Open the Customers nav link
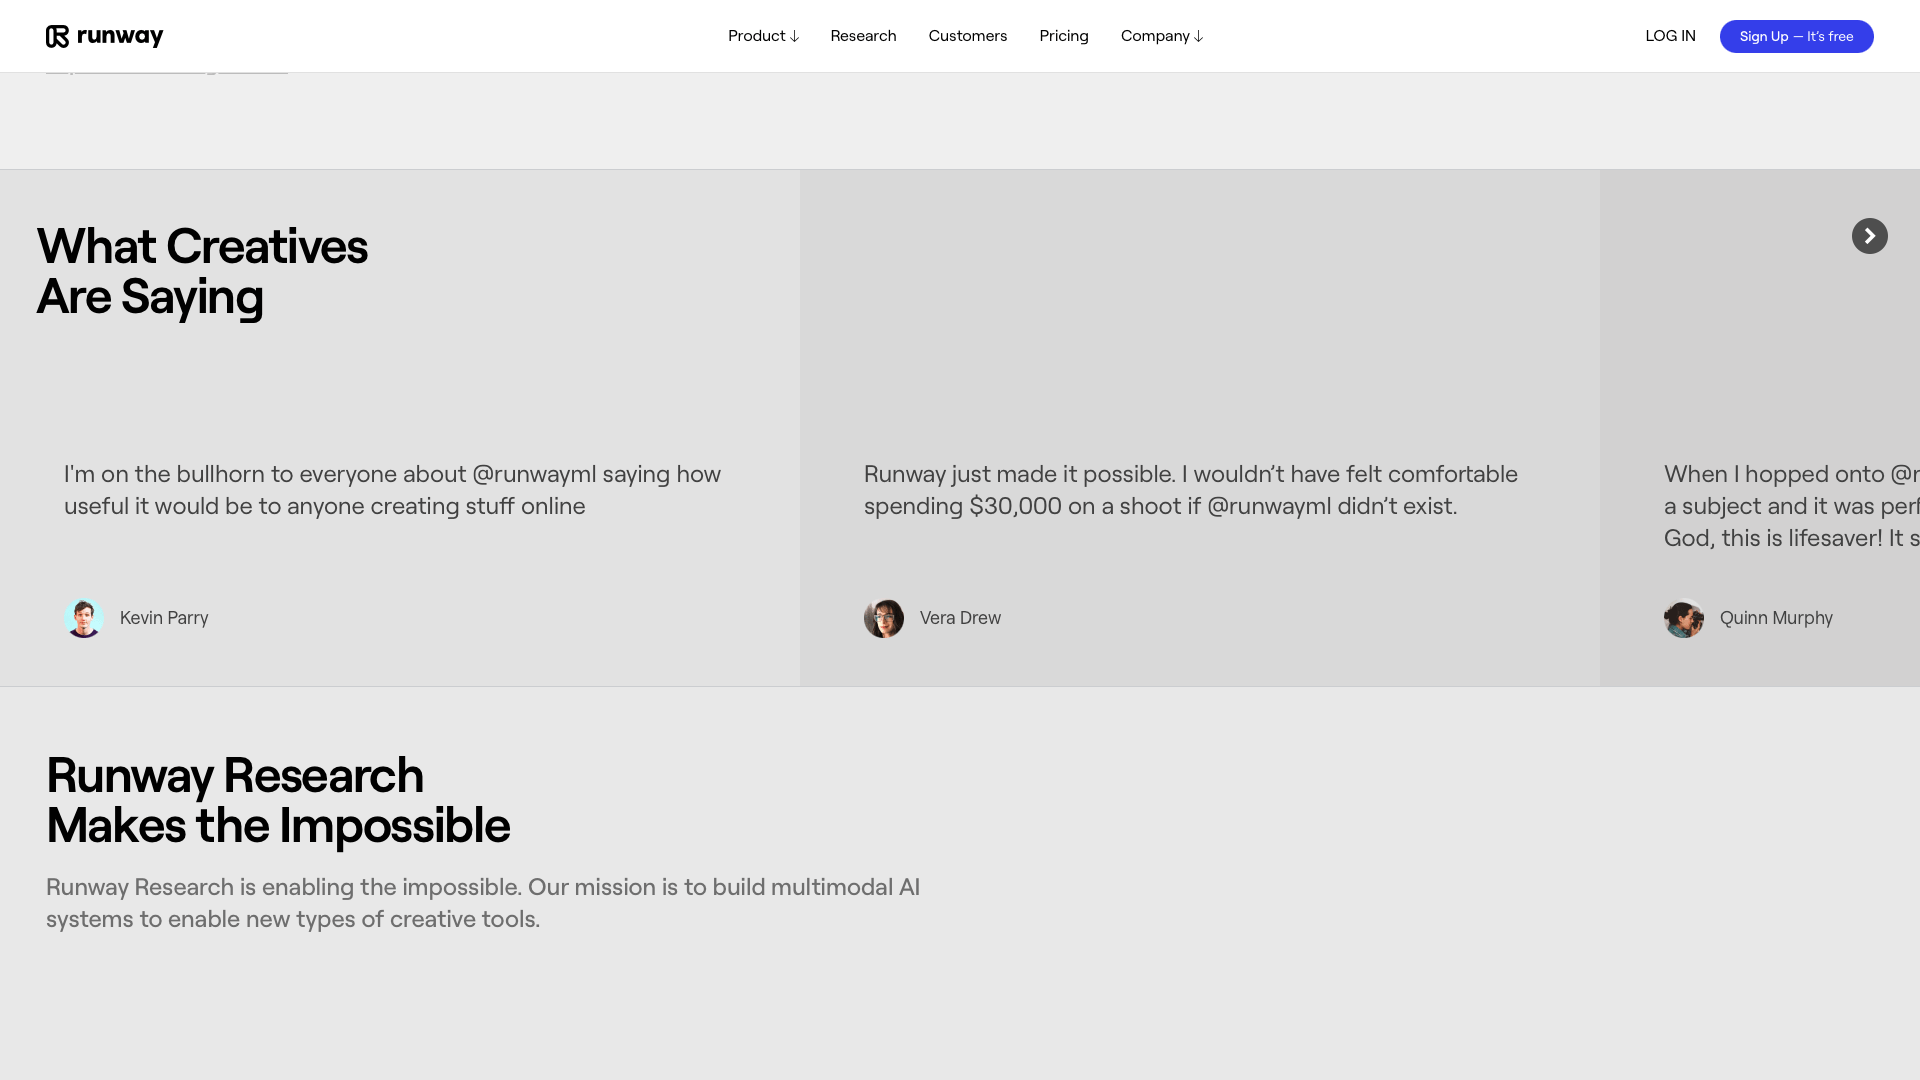1920x1080 pixels. coord(967,36)
